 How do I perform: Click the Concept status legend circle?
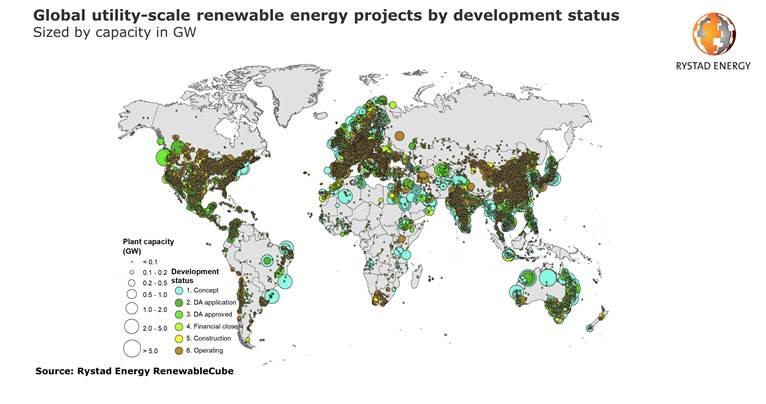click(x=177, y=290)
